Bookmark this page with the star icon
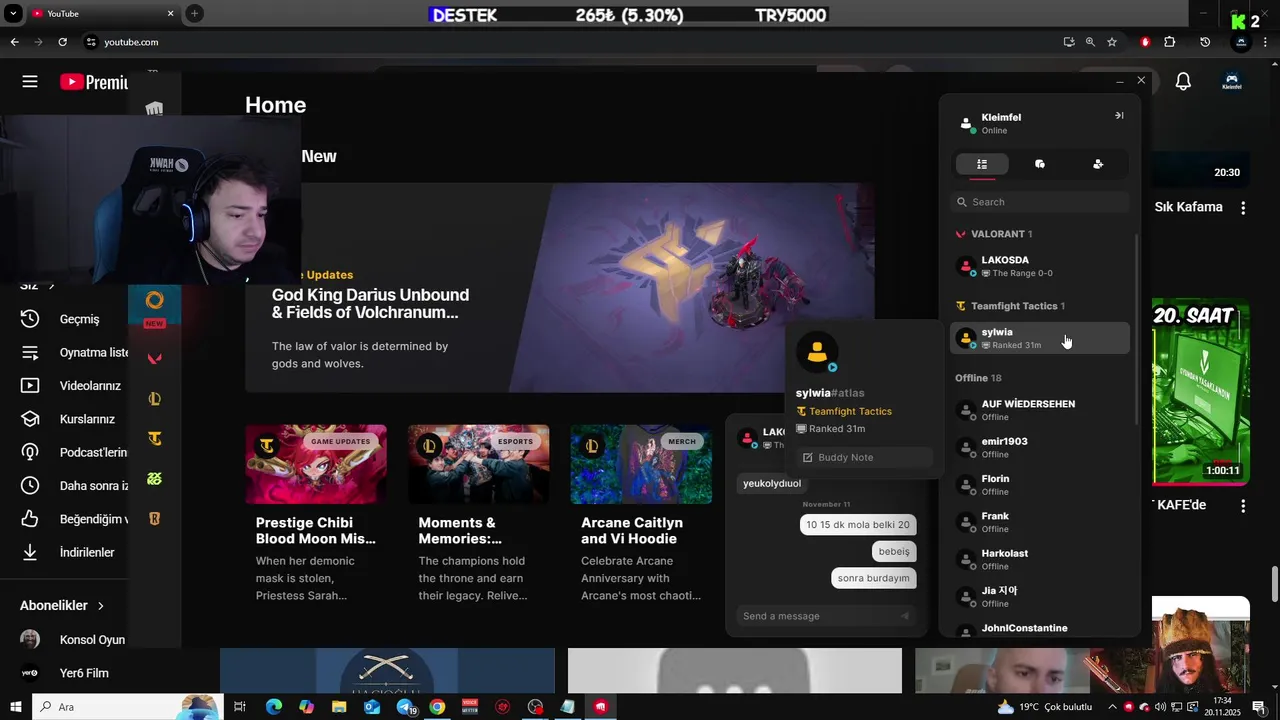The image size is (1280, 720). pos(1111,42)
